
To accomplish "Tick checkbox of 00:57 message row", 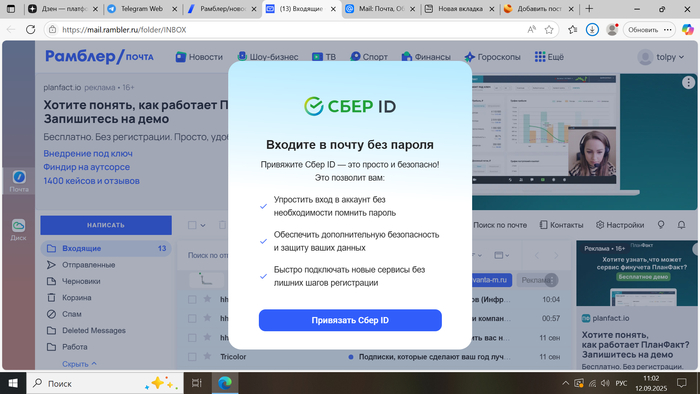I will click(x=192, y=319).
